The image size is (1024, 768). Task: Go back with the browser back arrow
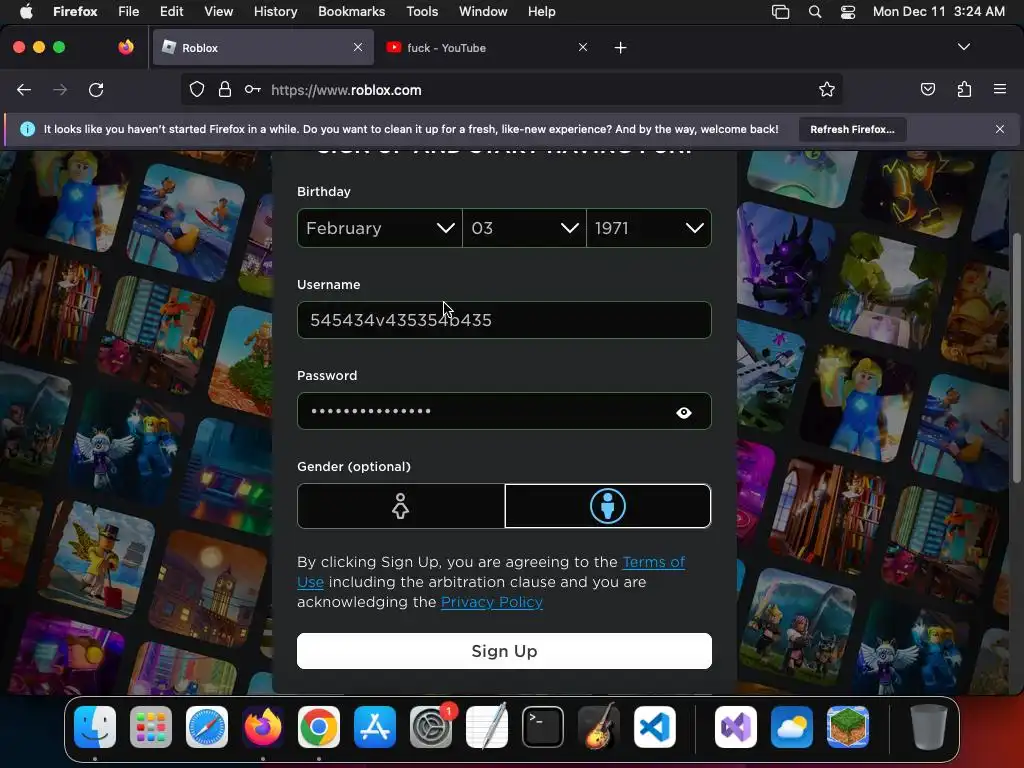24,89
